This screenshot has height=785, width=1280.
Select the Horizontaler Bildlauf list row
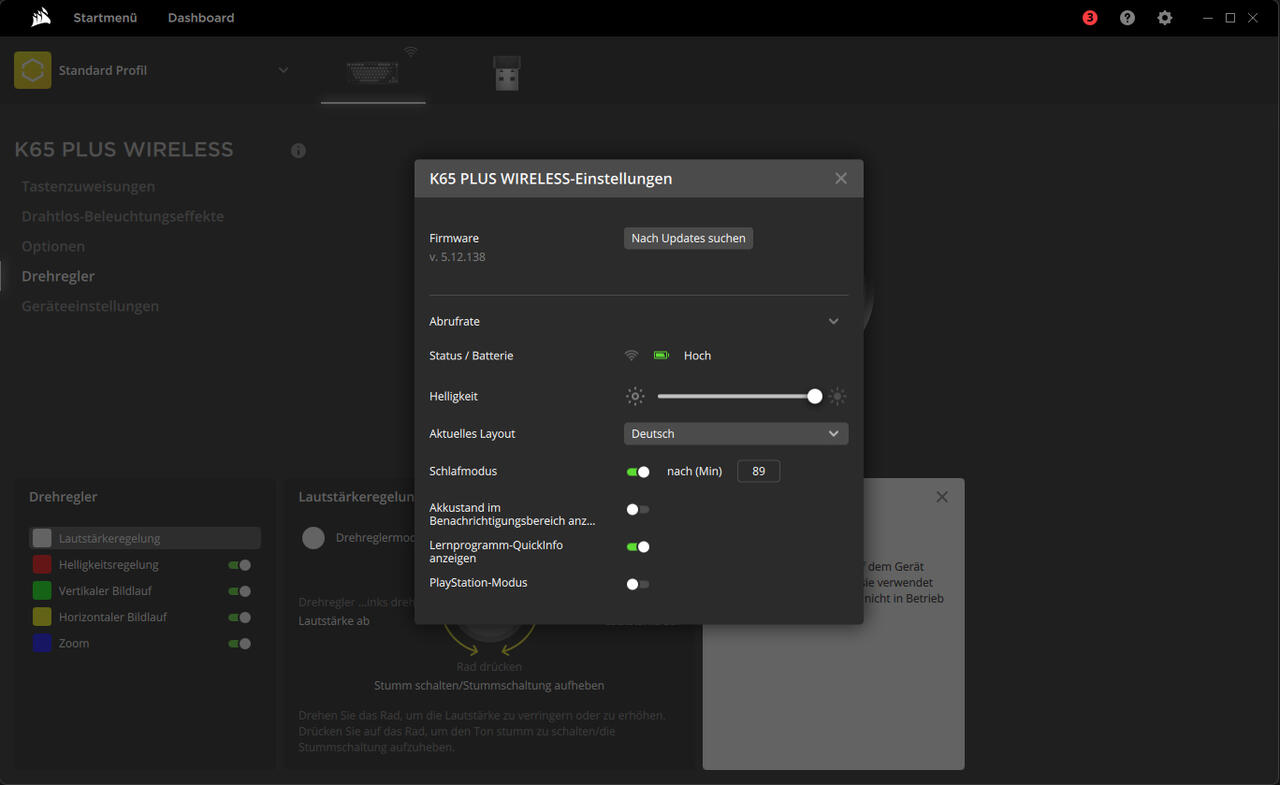(145, 617)
